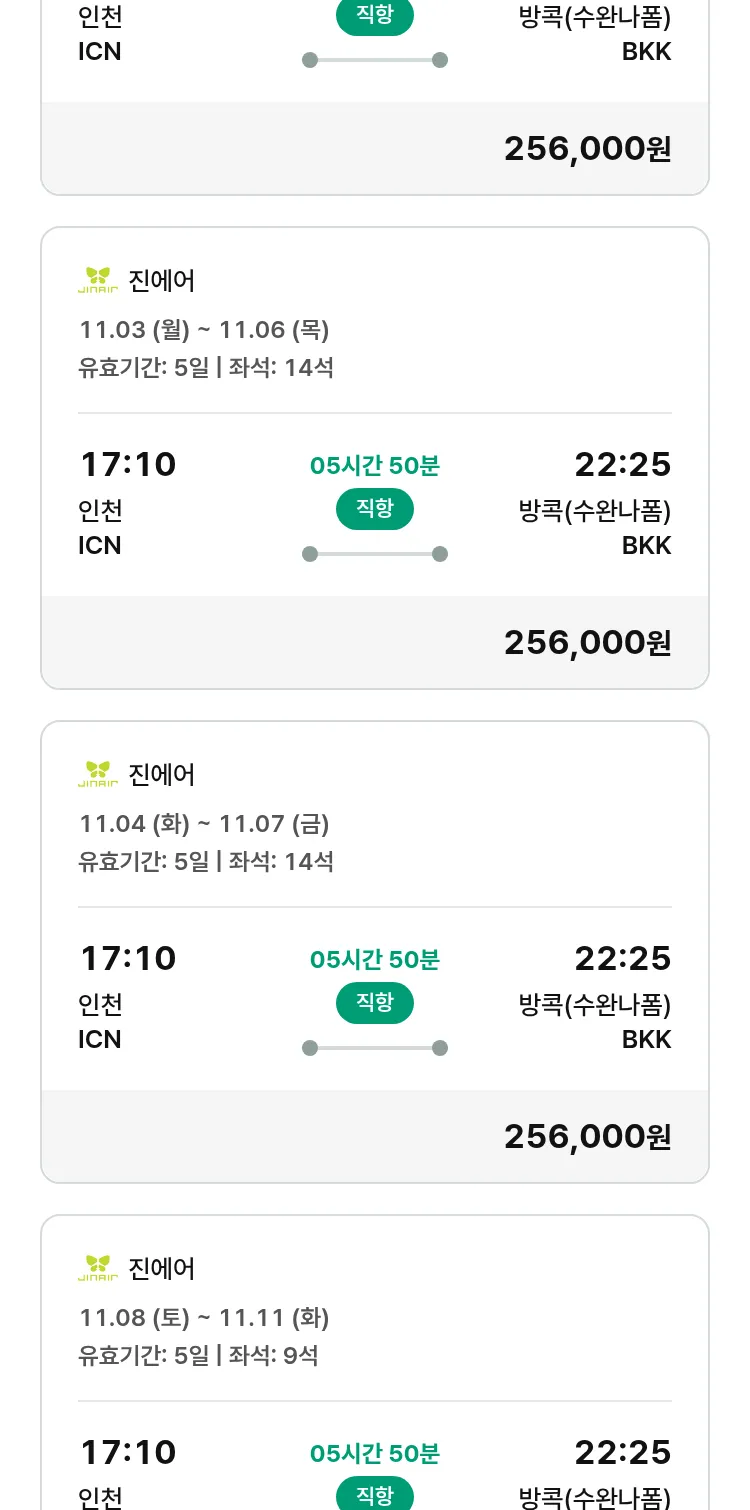
Task: Click the 22:25 arrival time on 11.04 flight
Action: (622, 959)
